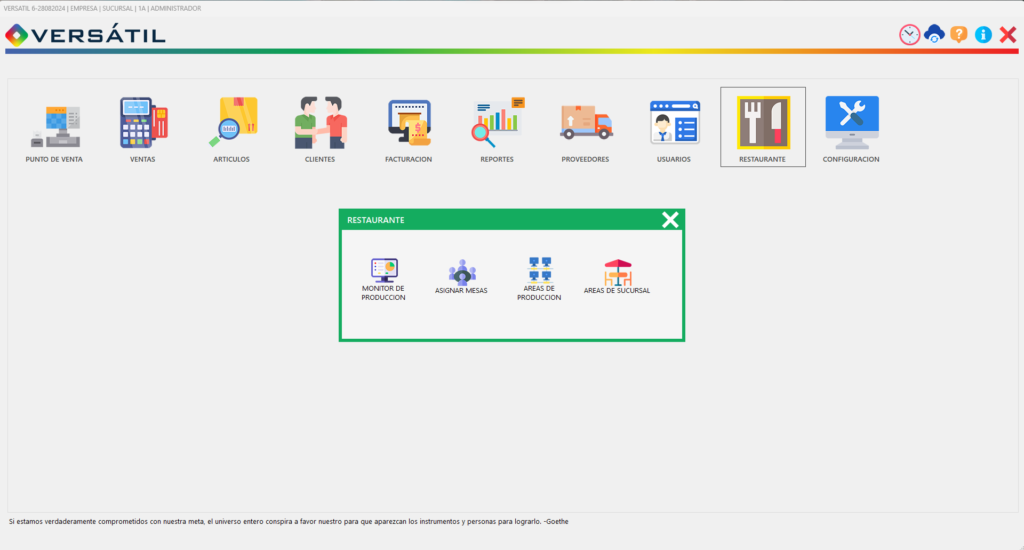
Task: Click the Versátil logo
Action: (86, 35)
